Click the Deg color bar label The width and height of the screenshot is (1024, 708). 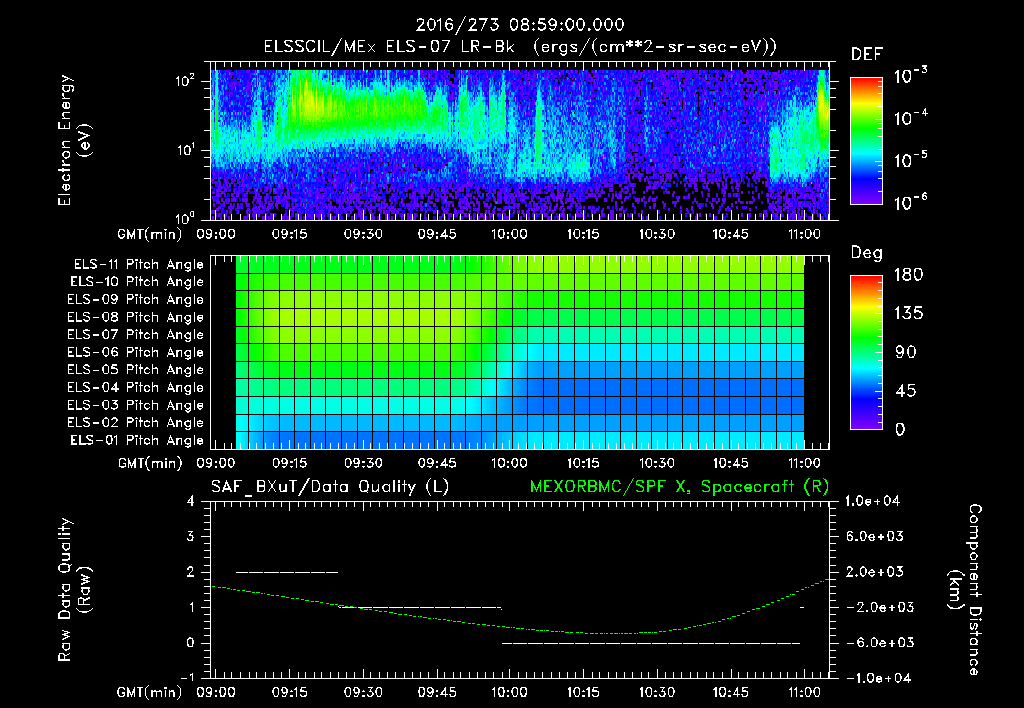click(867, 253)
